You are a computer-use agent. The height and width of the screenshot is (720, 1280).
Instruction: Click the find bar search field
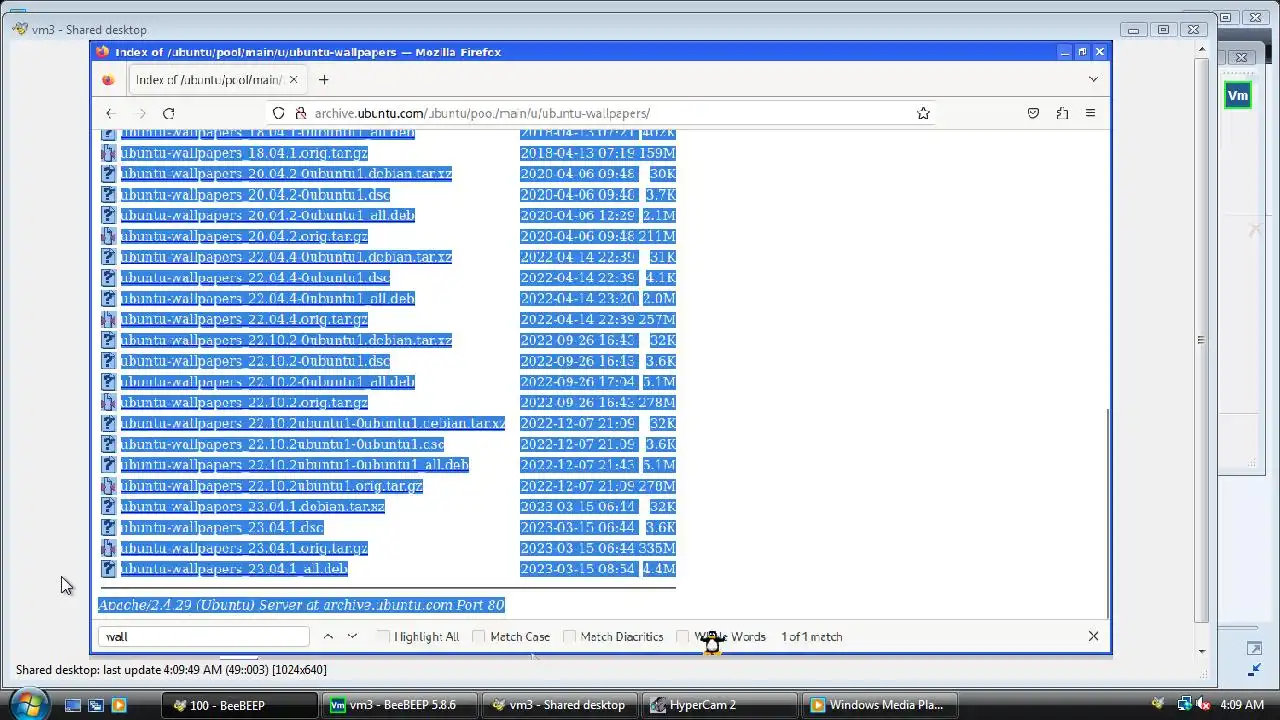tap(204, 636)
